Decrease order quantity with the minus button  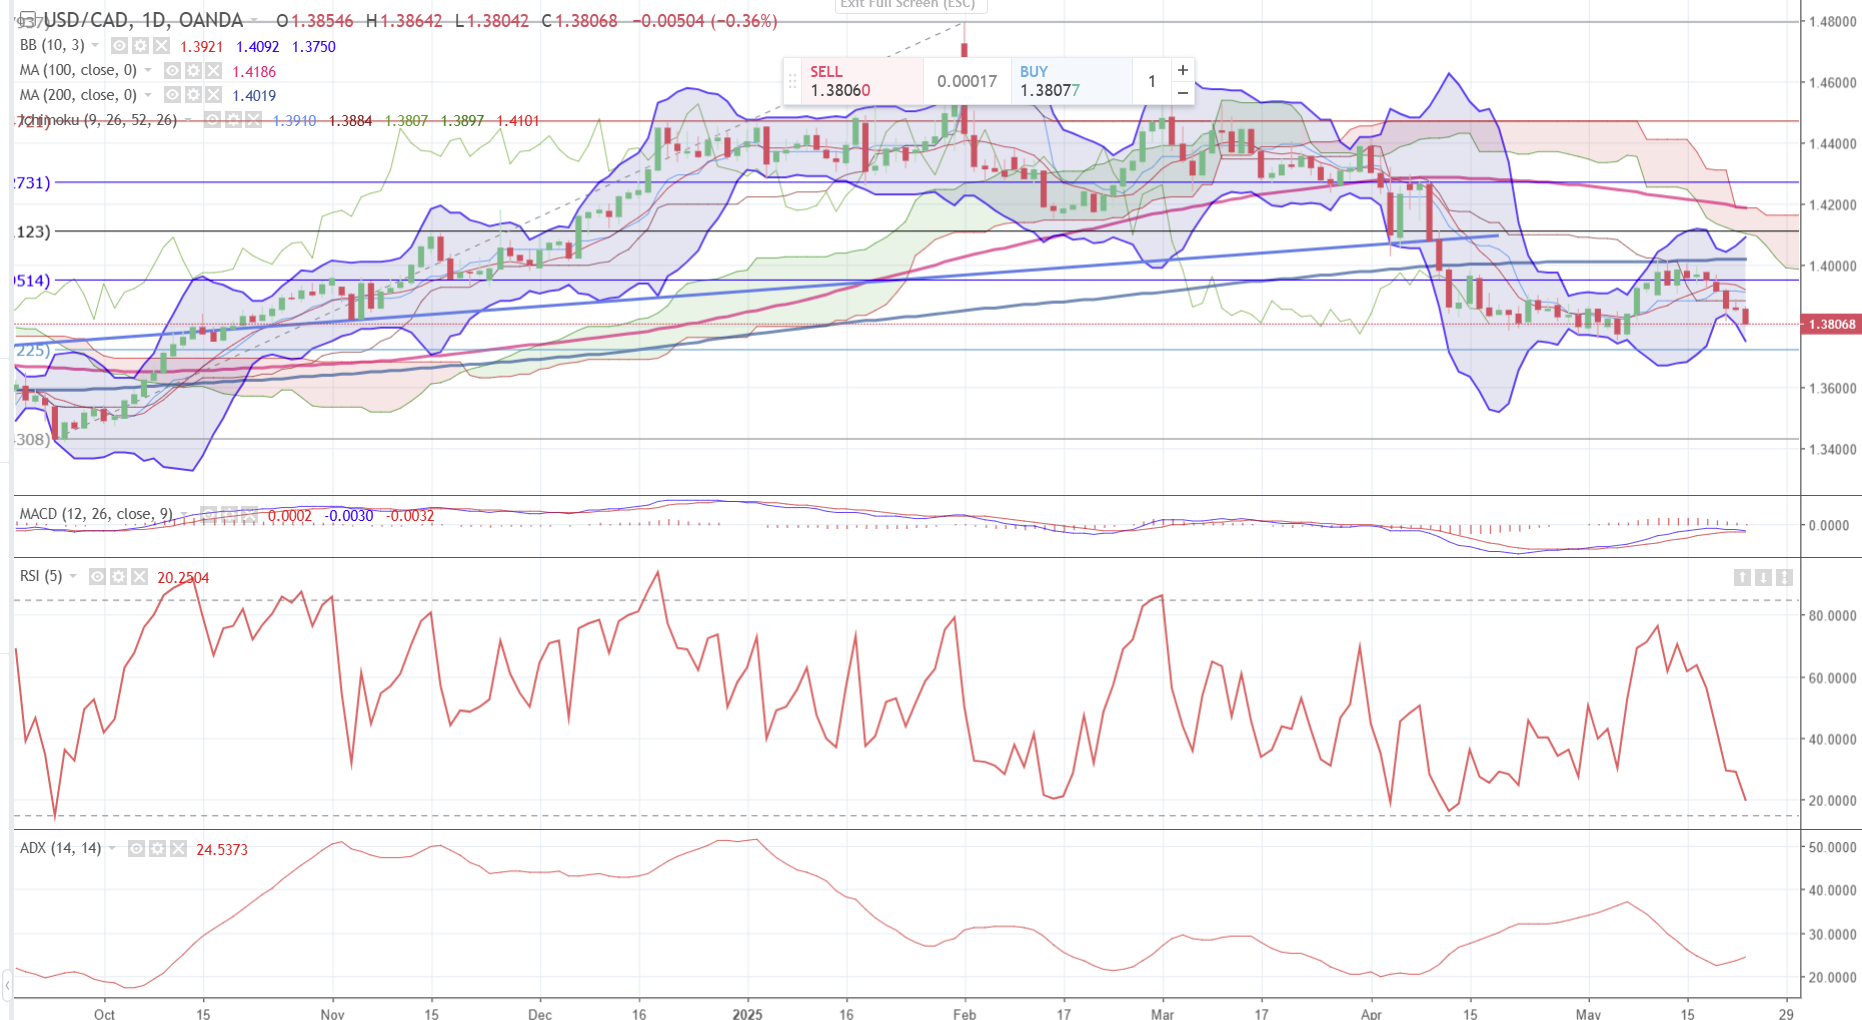click(1183, 92)
